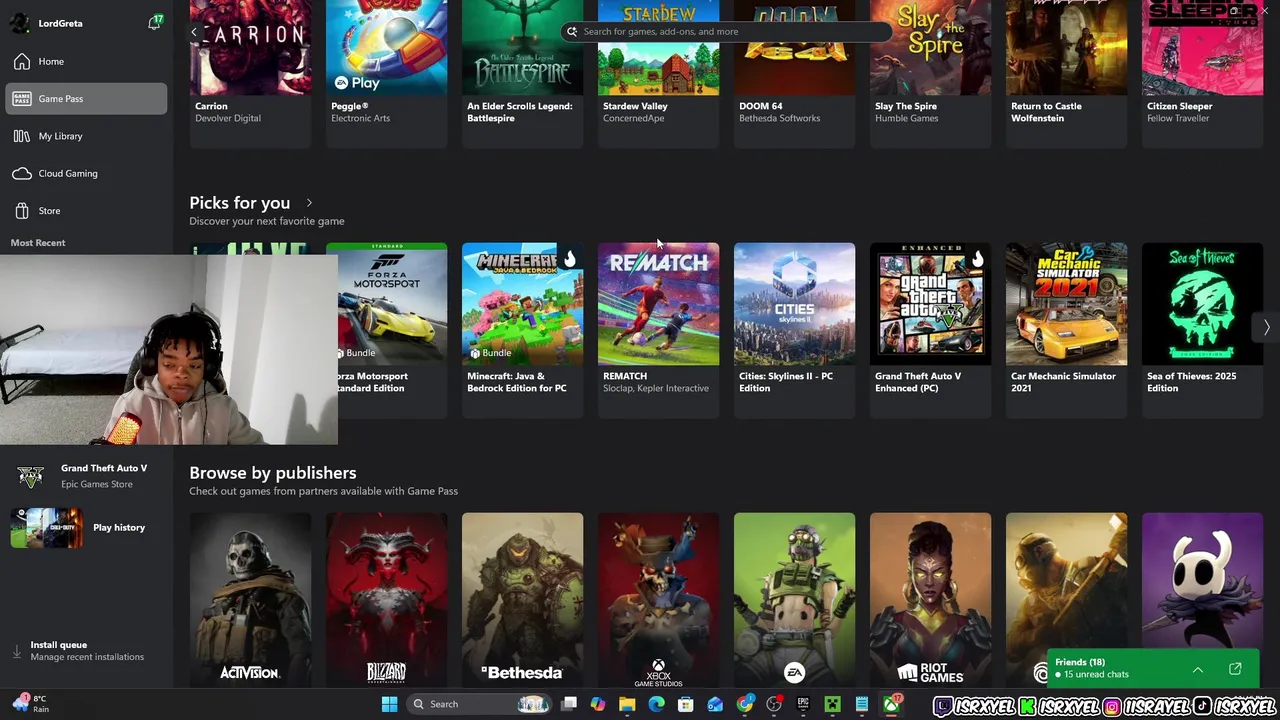Open Install queue at sidebar bottom
Image resolution: width=1280 pixels, height=720 pixels.
[86, 651]
